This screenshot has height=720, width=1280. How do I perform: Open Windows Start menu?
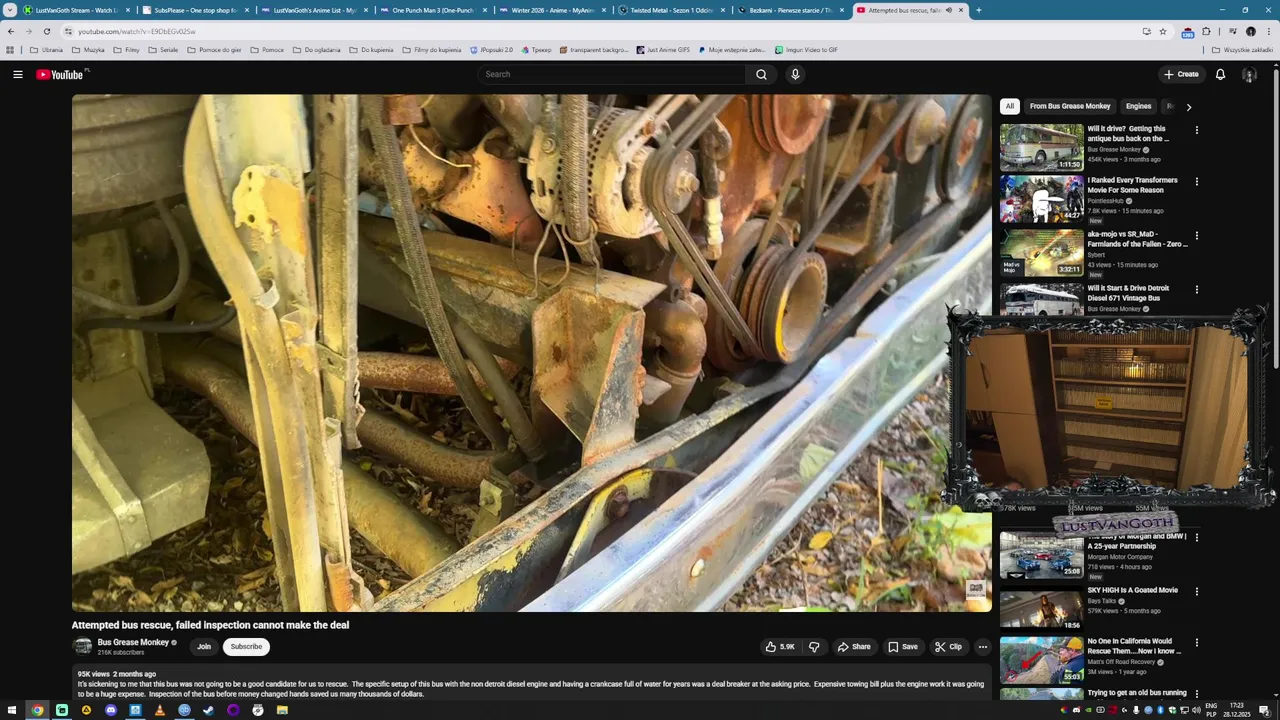click(x=13, y=710)
